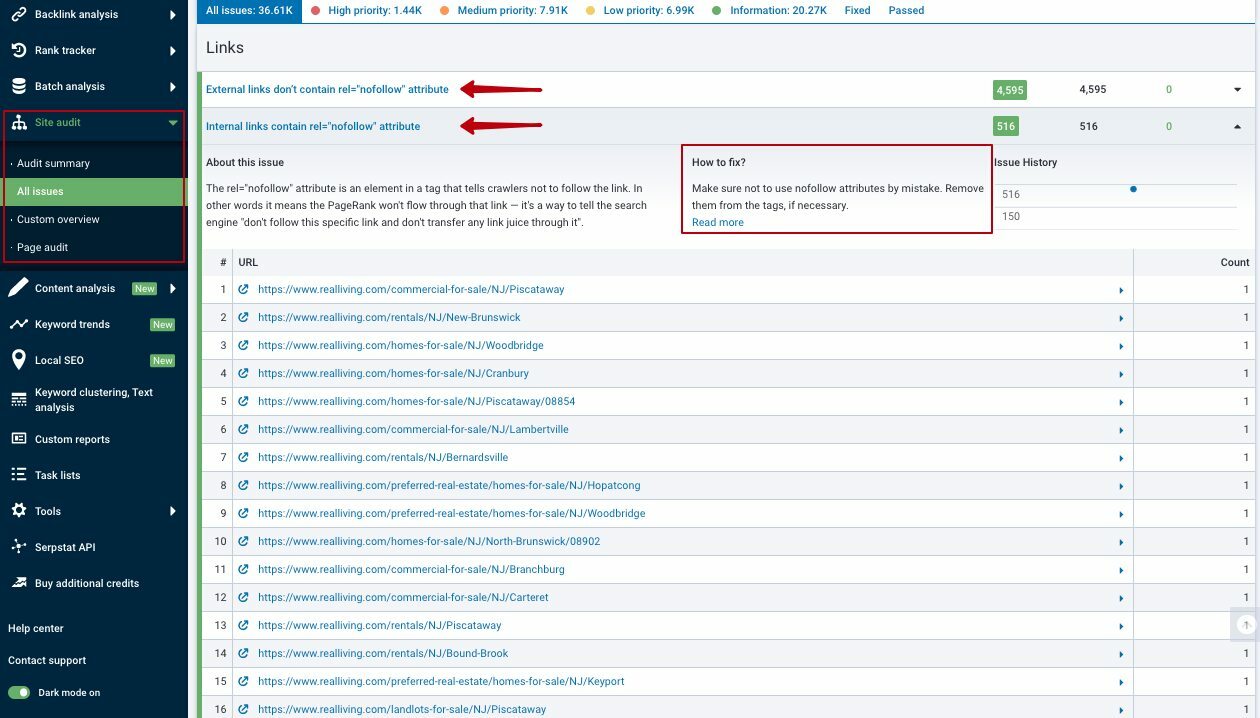Click the green 4,595 count badge

(x=1010, y=89)
